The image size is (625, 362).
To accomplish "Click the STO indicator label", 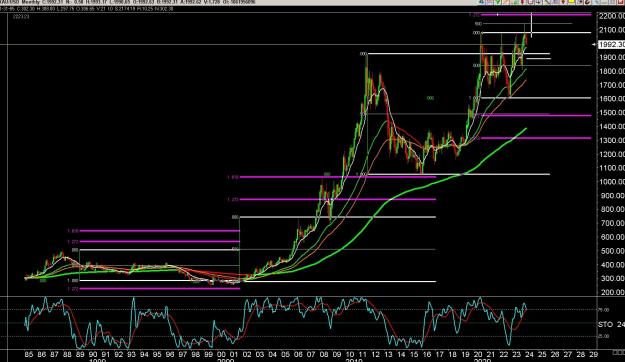I will tap(605, 325).
